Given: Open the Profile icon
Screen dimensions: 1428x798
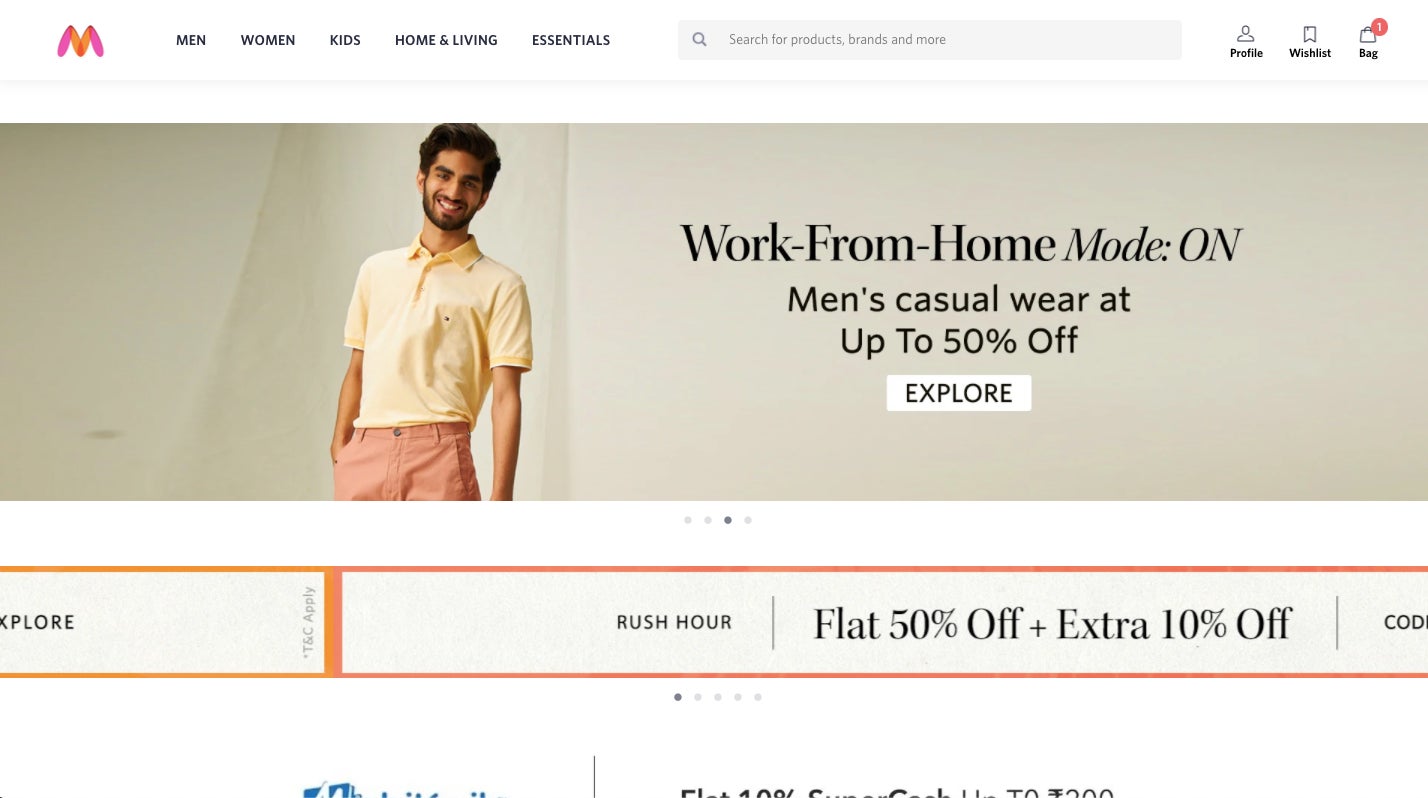Looking at the screenshot, I should (x=1246, y=34).
